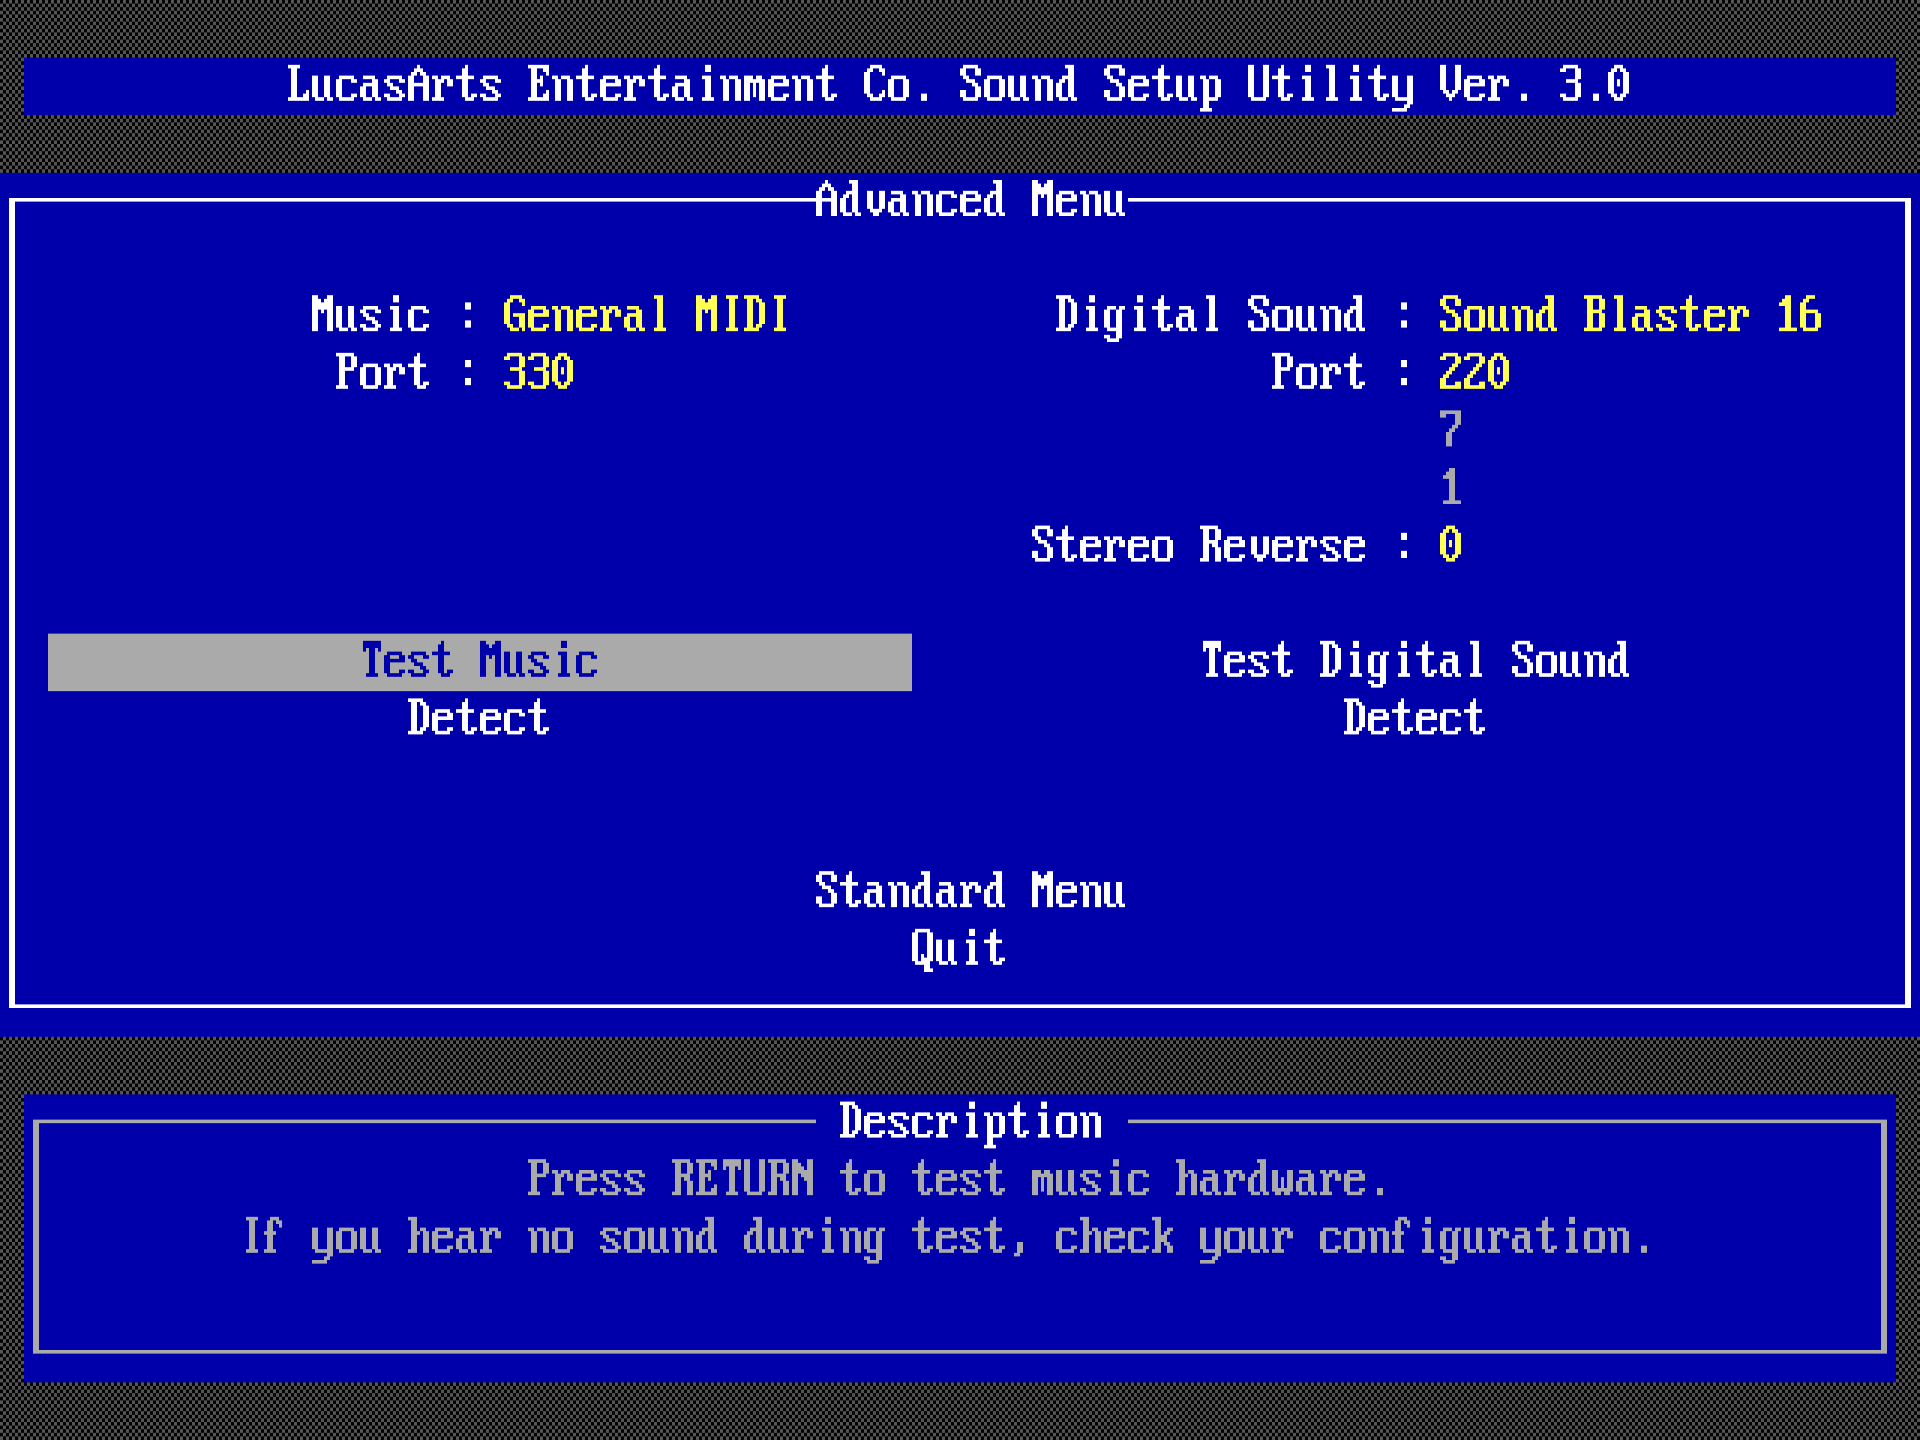Click the Port label under Music

(382, 372)
